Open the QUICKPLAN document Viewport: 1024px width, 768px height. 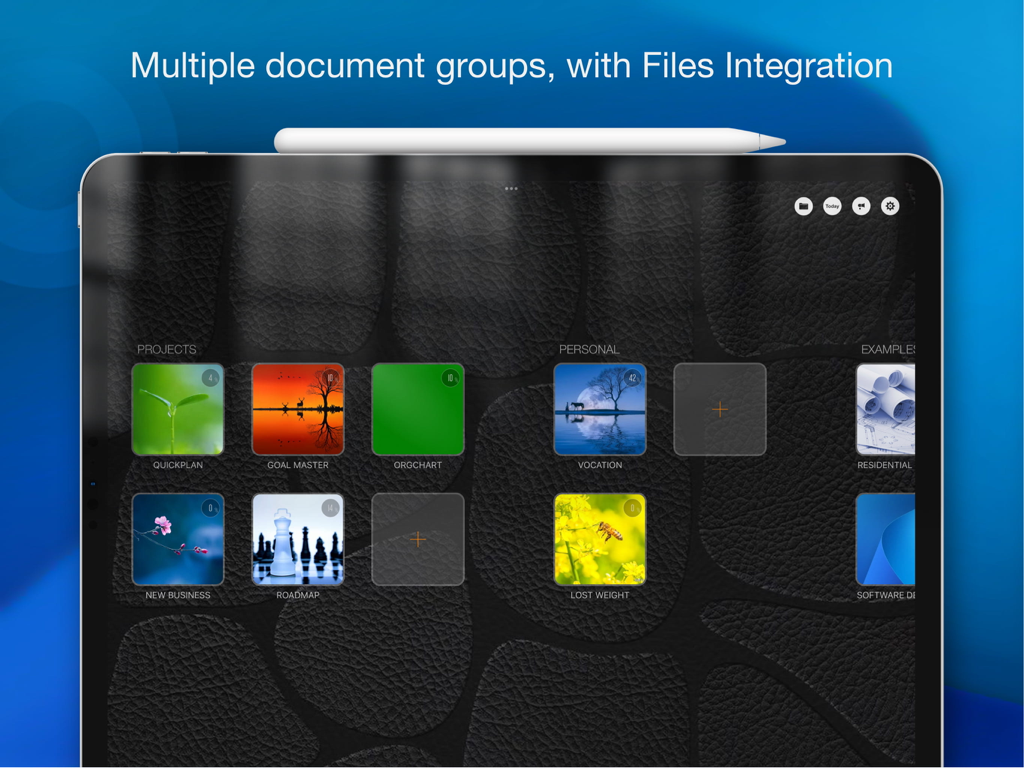point(177,408)
